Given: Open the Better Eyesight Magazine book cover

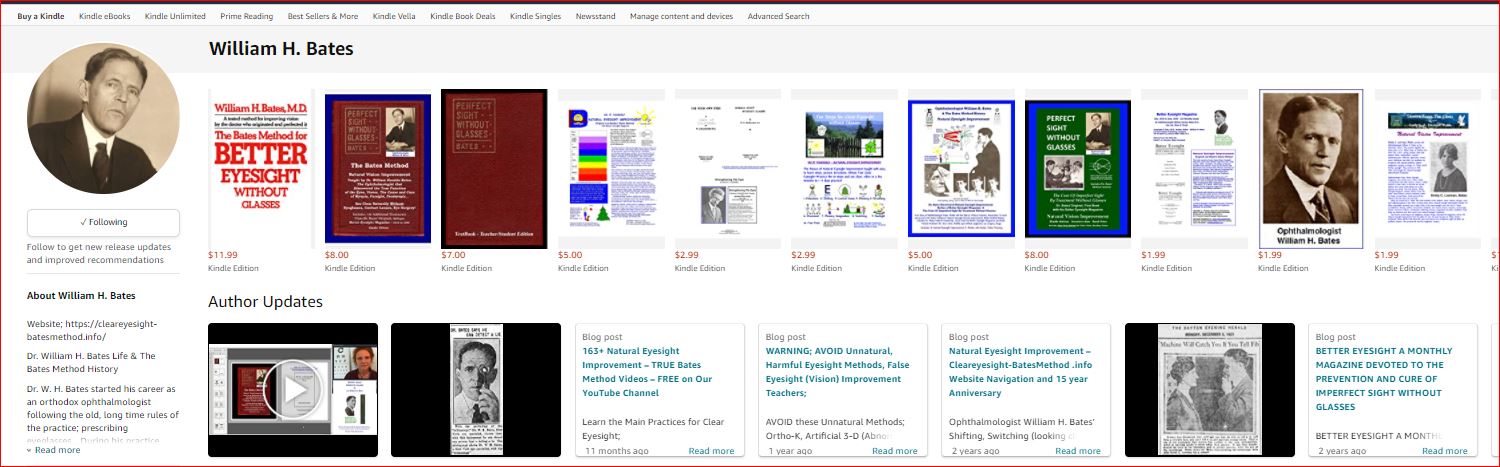Looking at the screenshot, I should tap(1194, 168).
